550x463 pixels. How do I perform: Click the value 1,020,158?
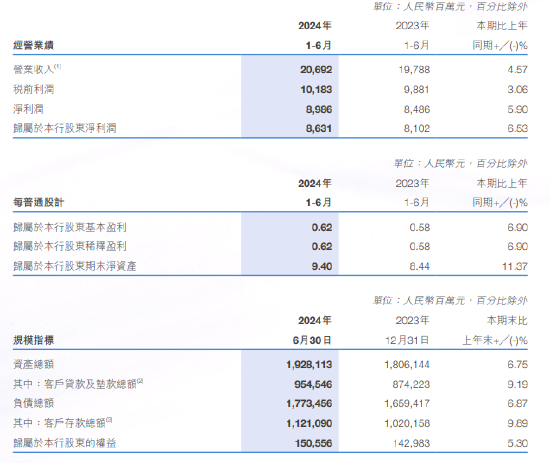407,423
